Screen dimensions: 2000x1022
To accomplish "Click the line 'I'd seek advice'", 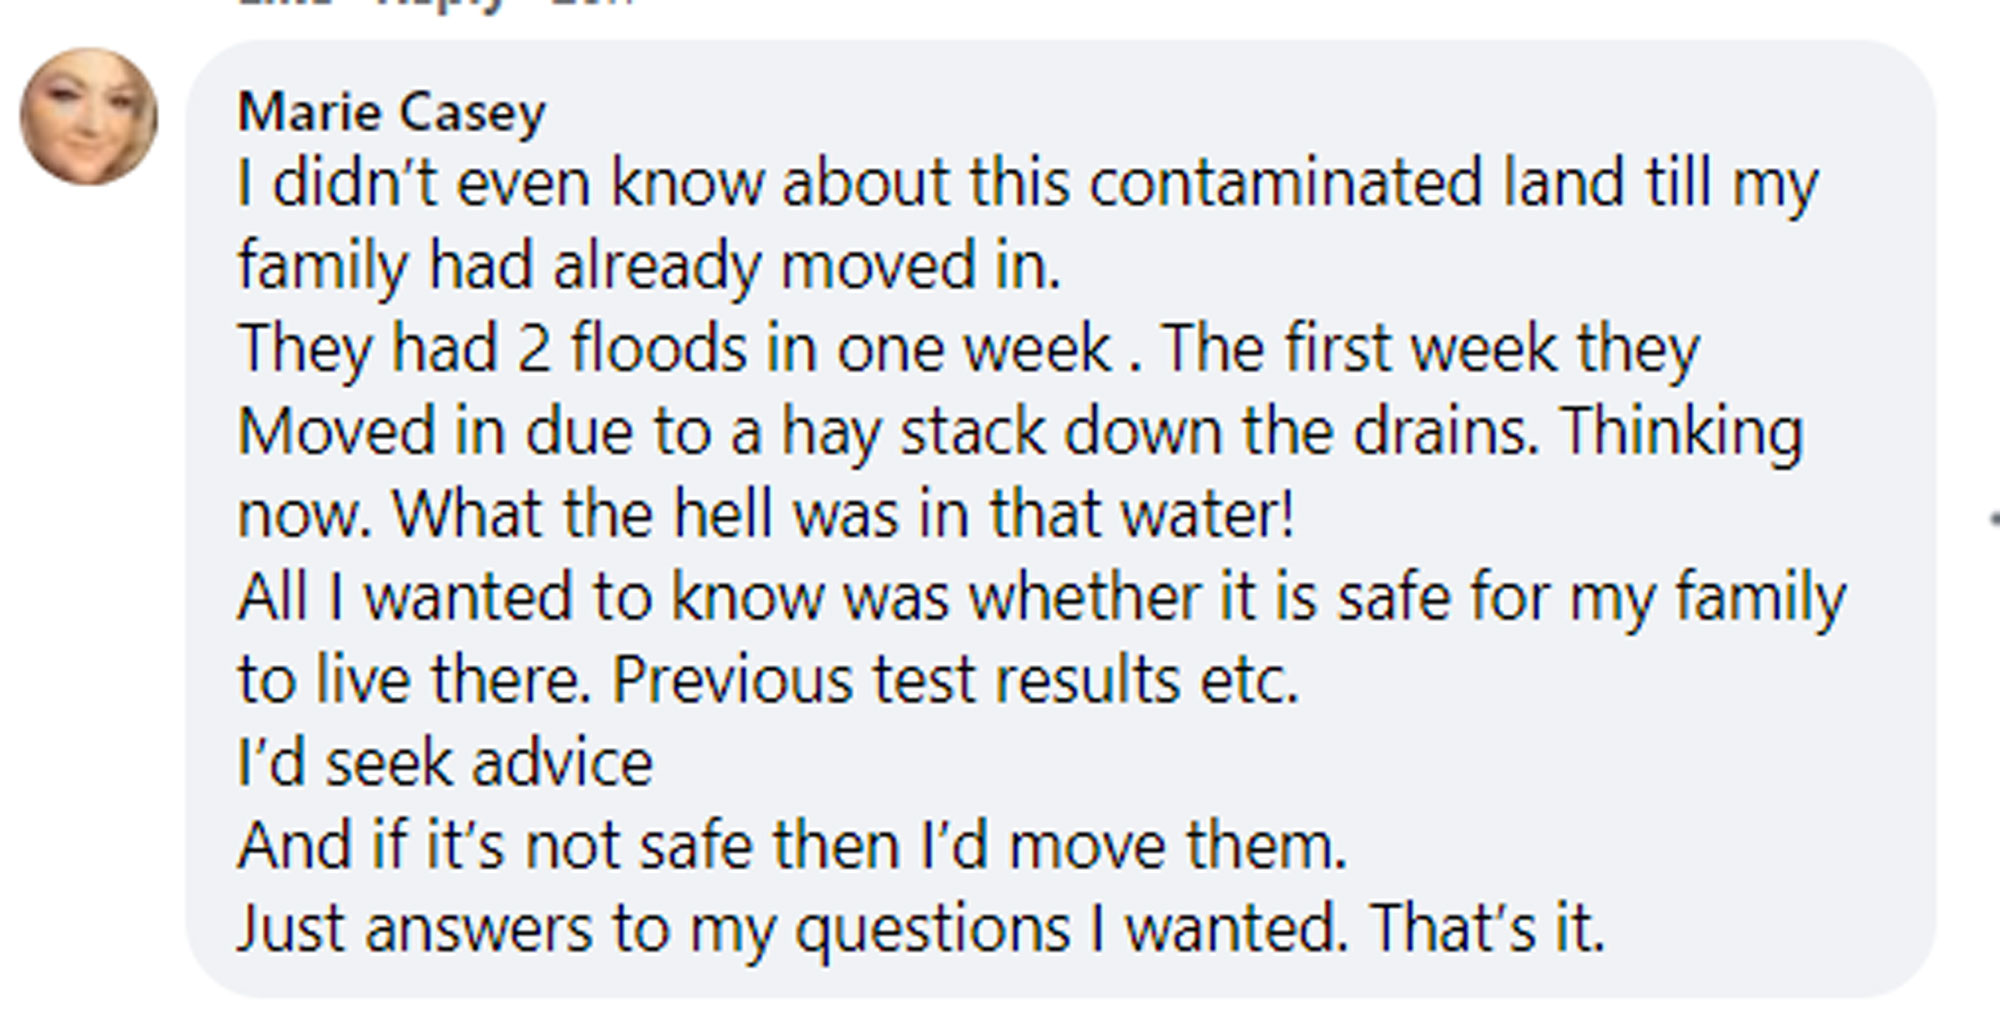I will [445, 763].
